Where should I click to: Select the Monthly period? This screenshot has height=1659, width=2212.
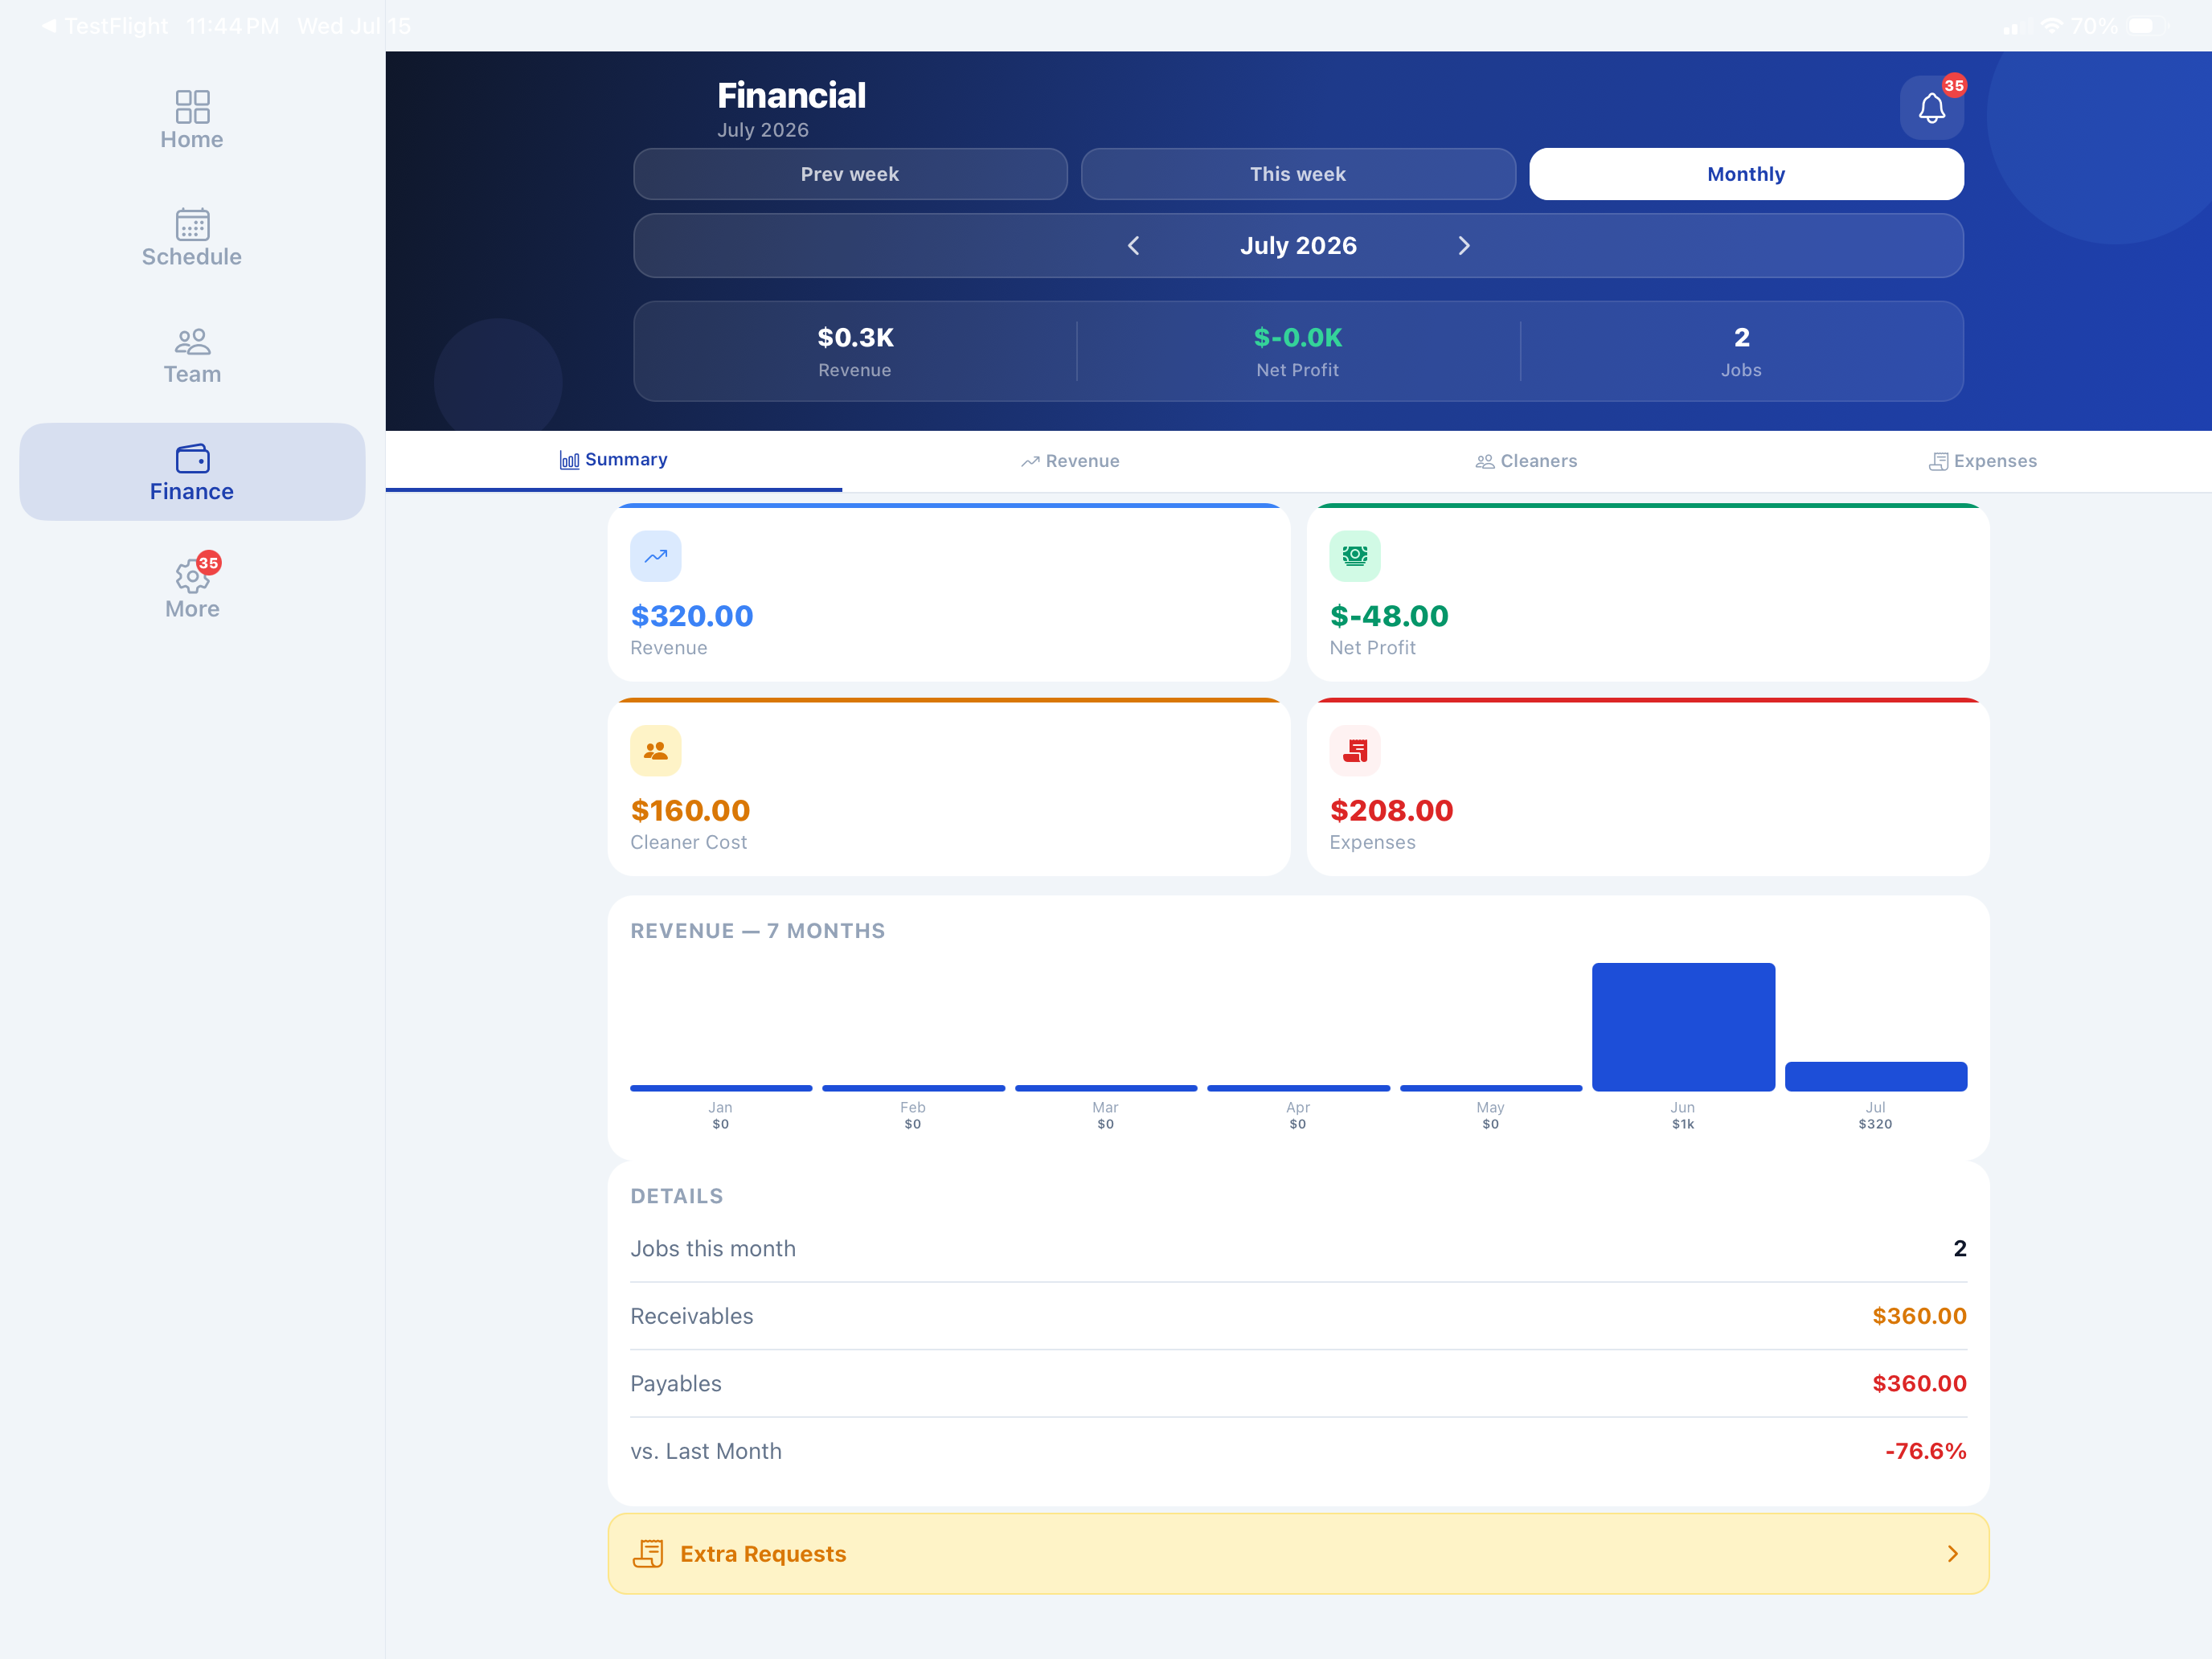point(1746,174)
